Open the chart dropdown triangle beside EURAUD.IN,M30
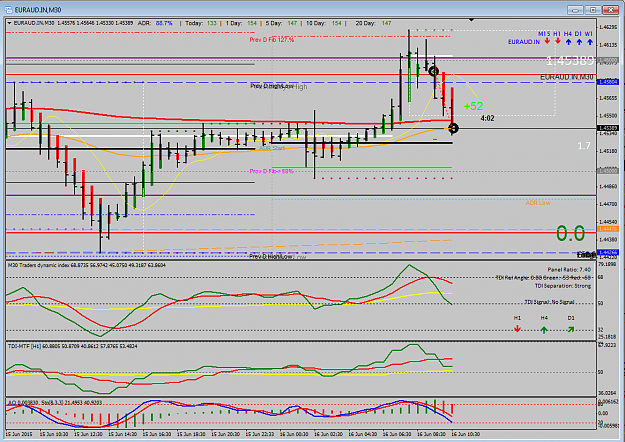 coord(9,23)
